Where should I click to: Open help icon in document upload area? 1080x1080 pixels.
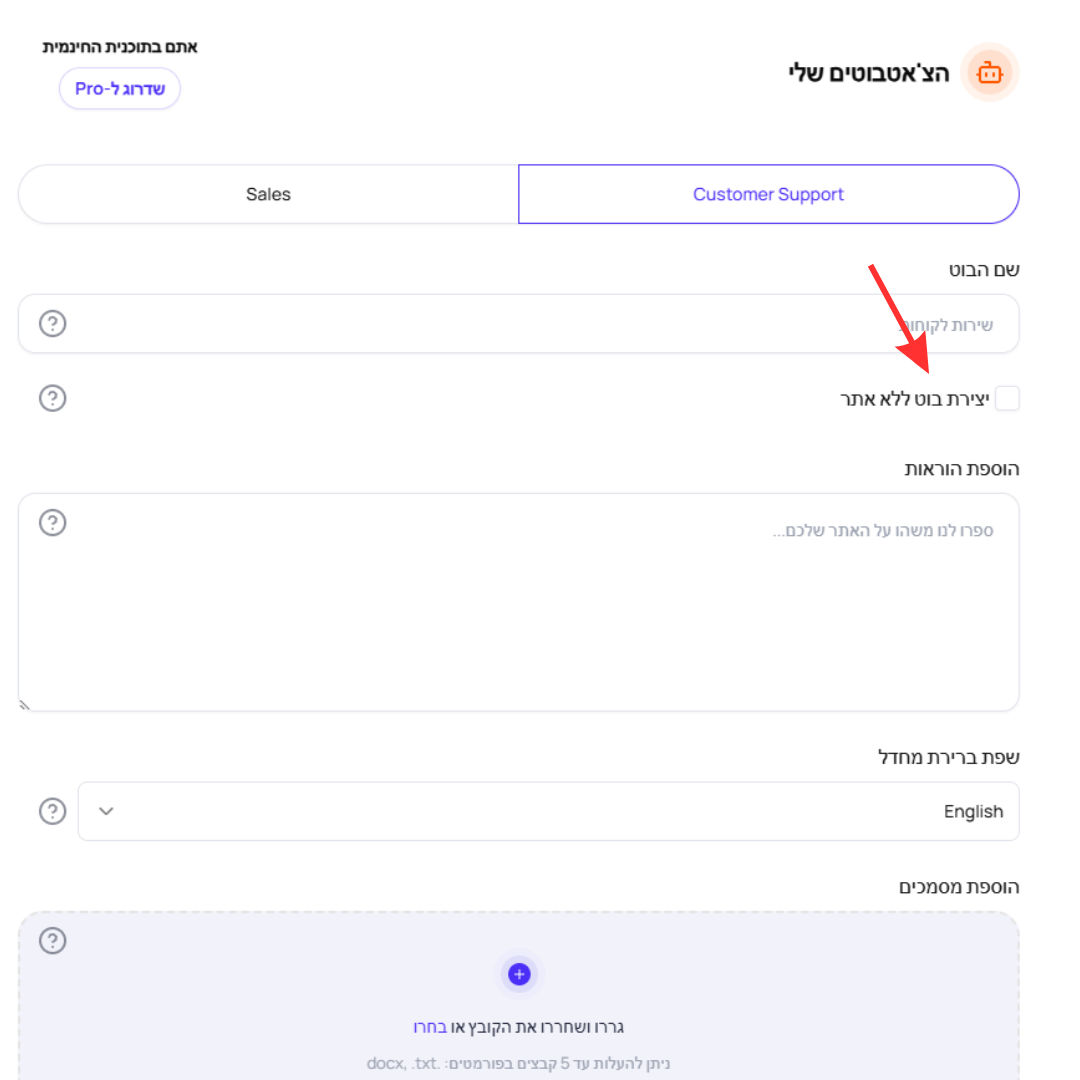click(x=52, y=940)
